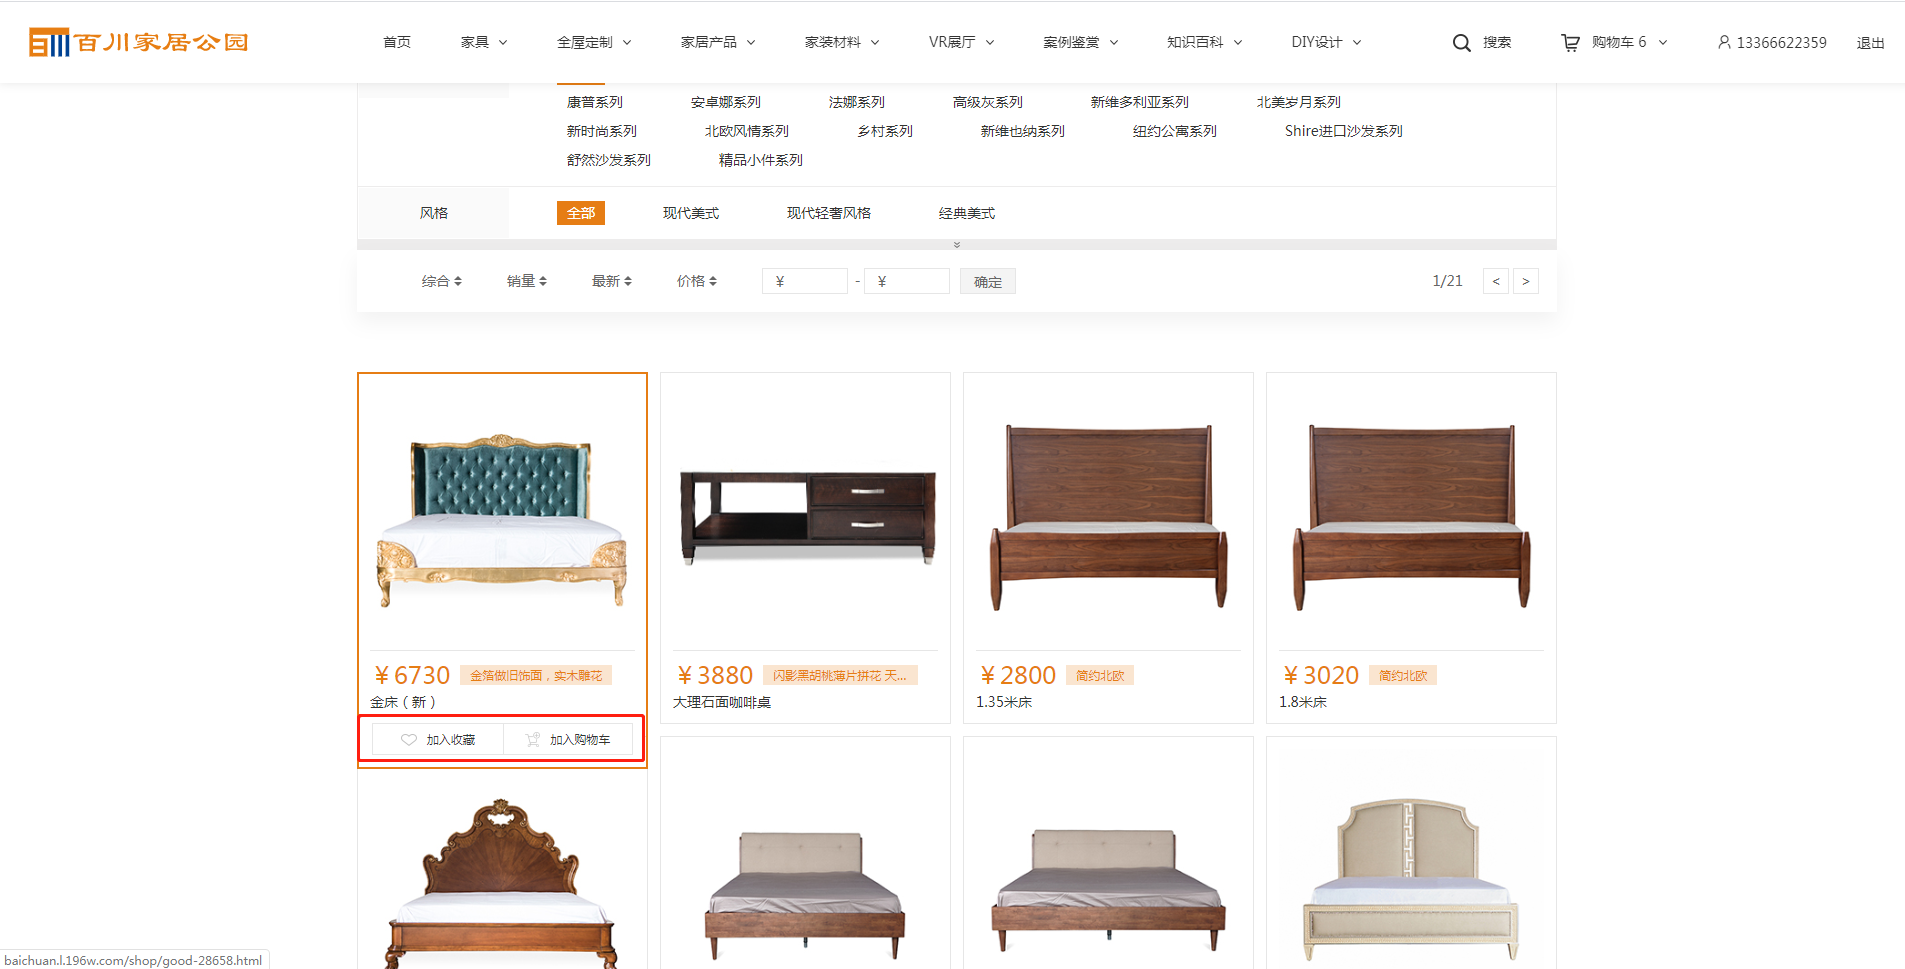Open the 首页 menu item
This screenshot has height=969, width=1905.
[397, 42]
